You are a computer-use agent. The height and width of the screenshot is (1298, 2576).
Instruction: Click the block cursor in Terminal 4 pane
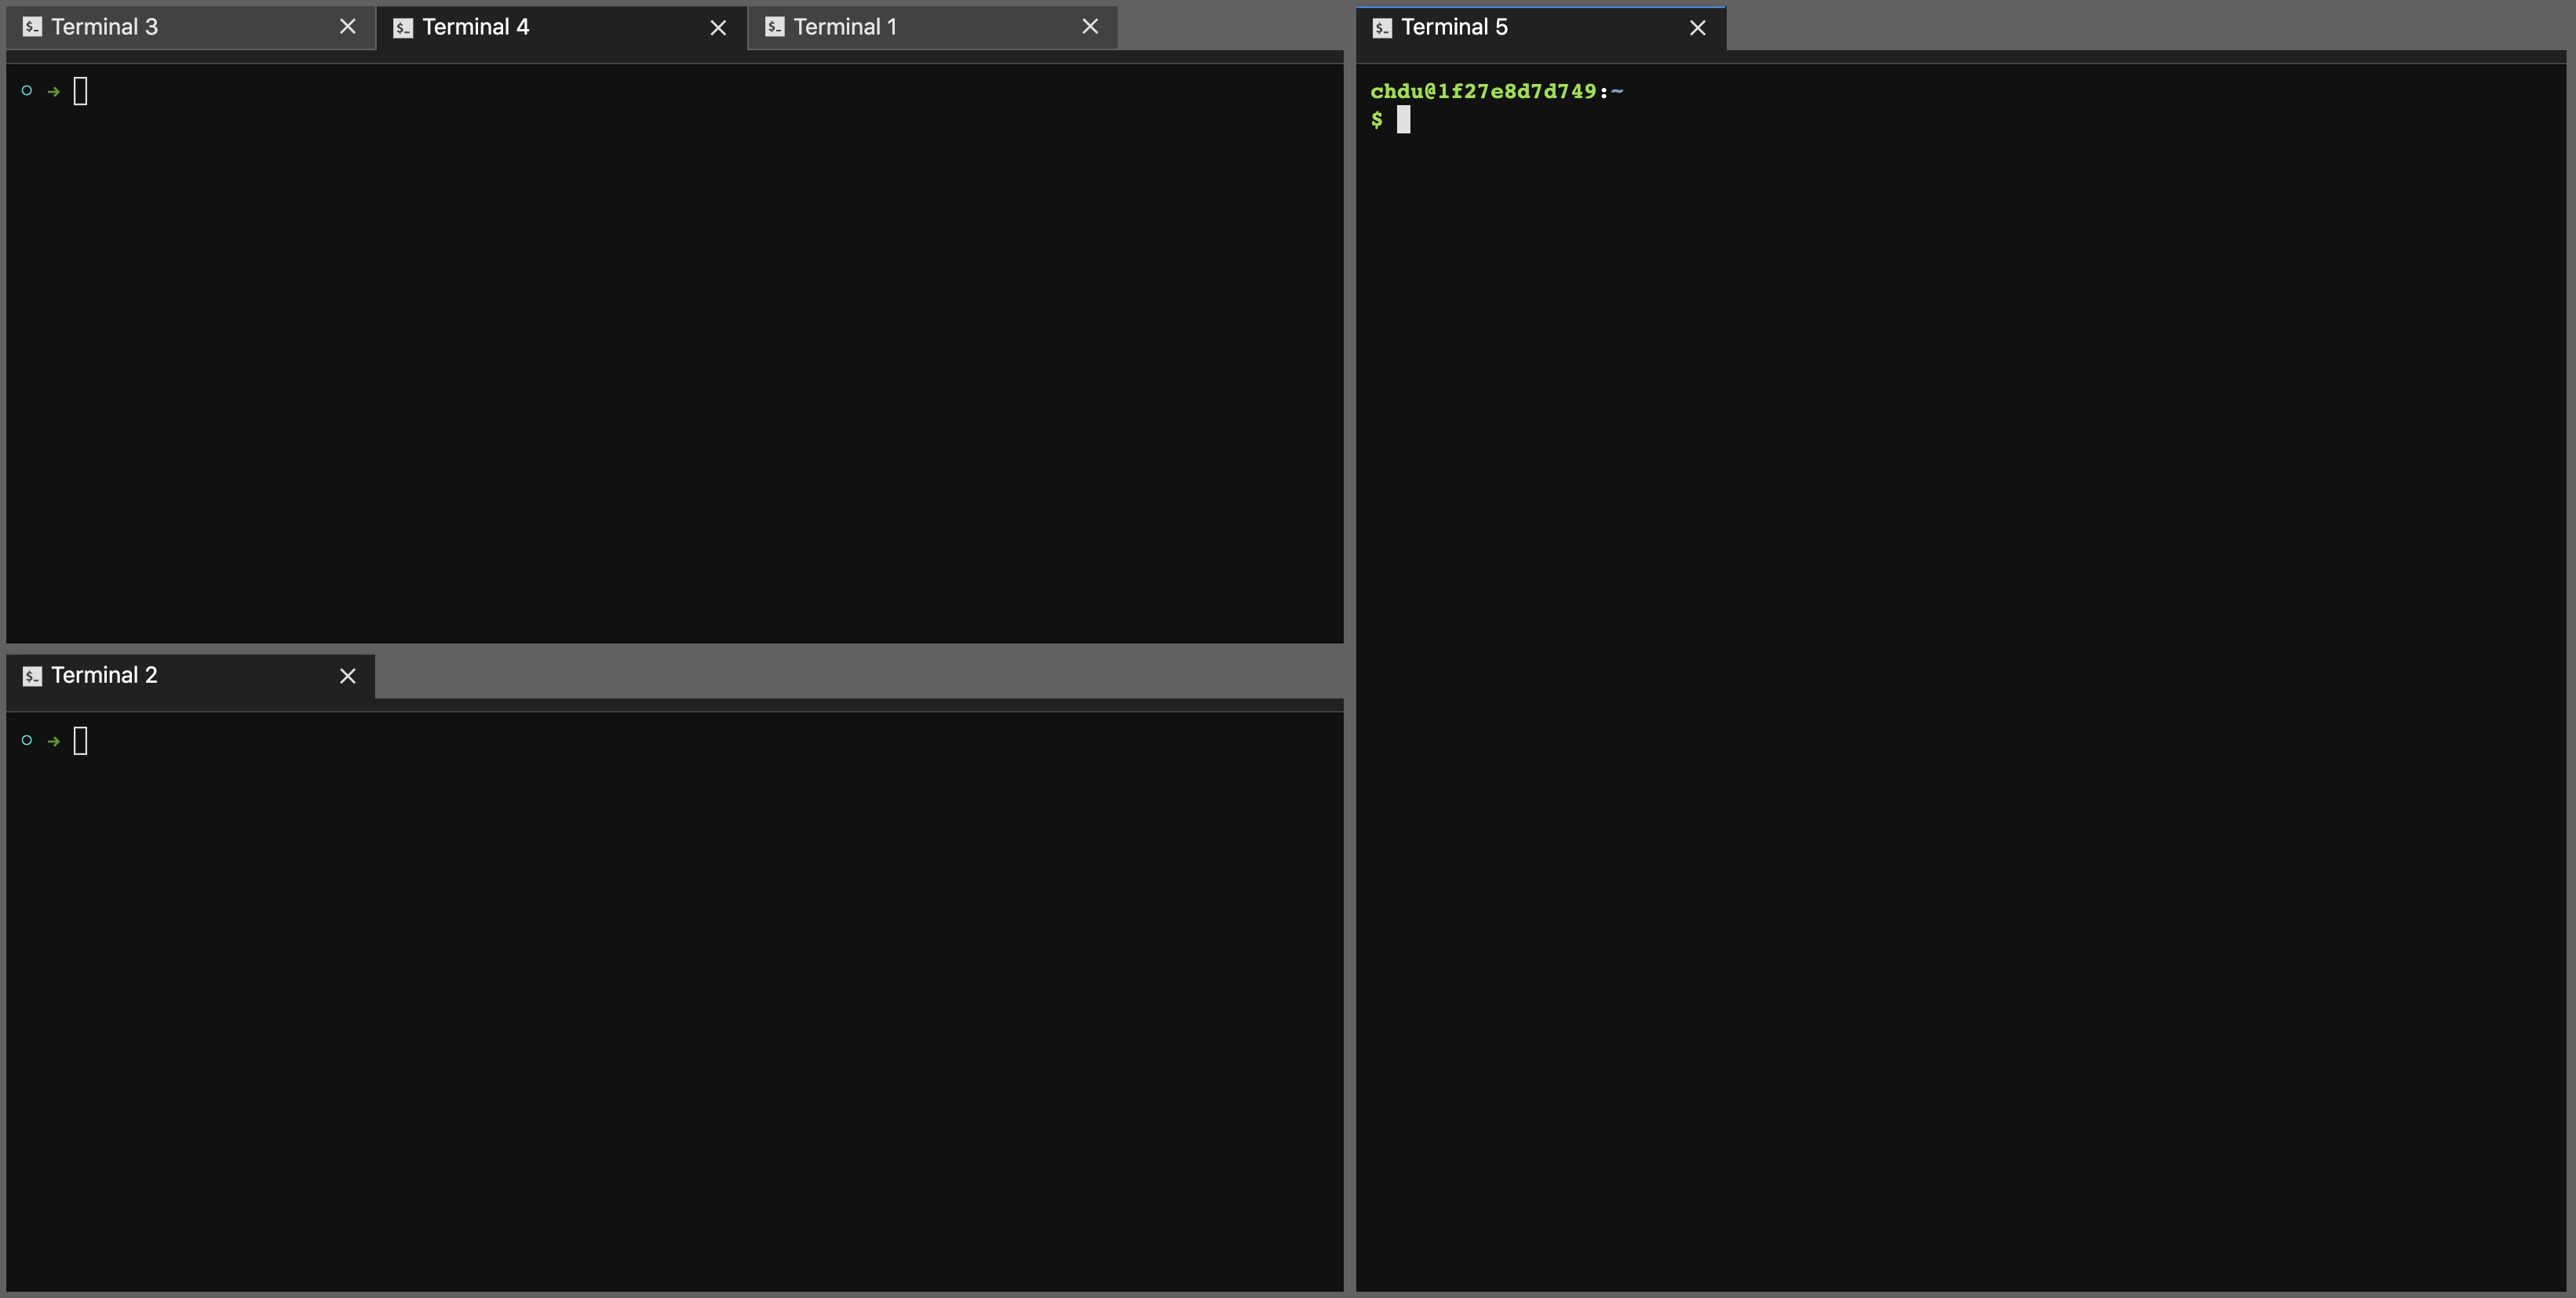[81, 91]
